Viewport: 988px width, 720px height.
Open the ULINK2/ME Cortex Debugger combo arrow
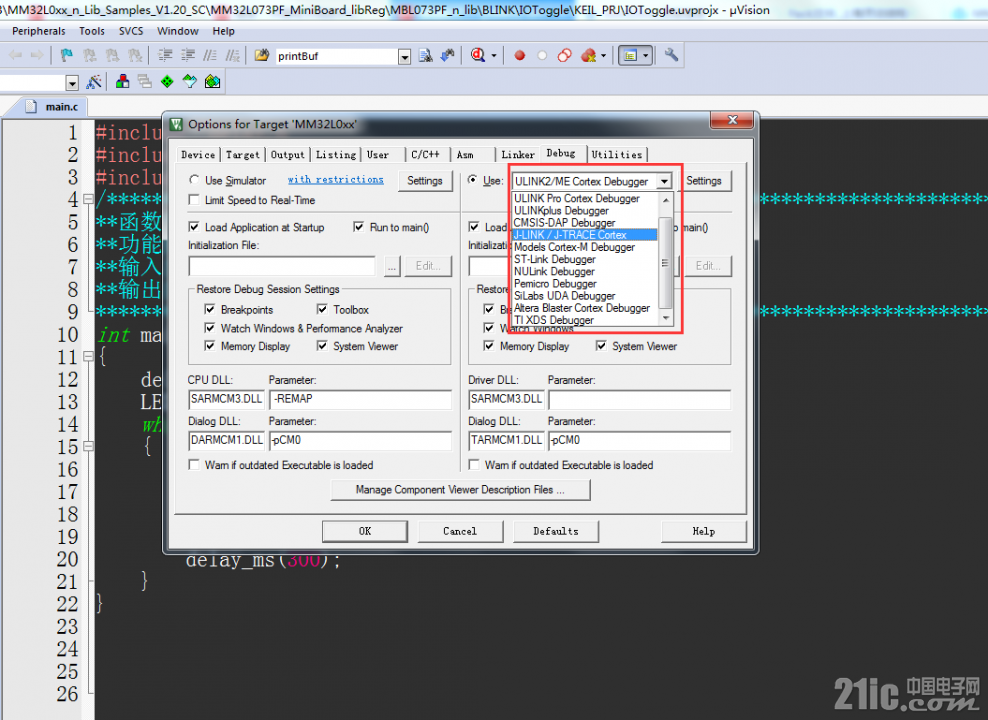point(664,181)
